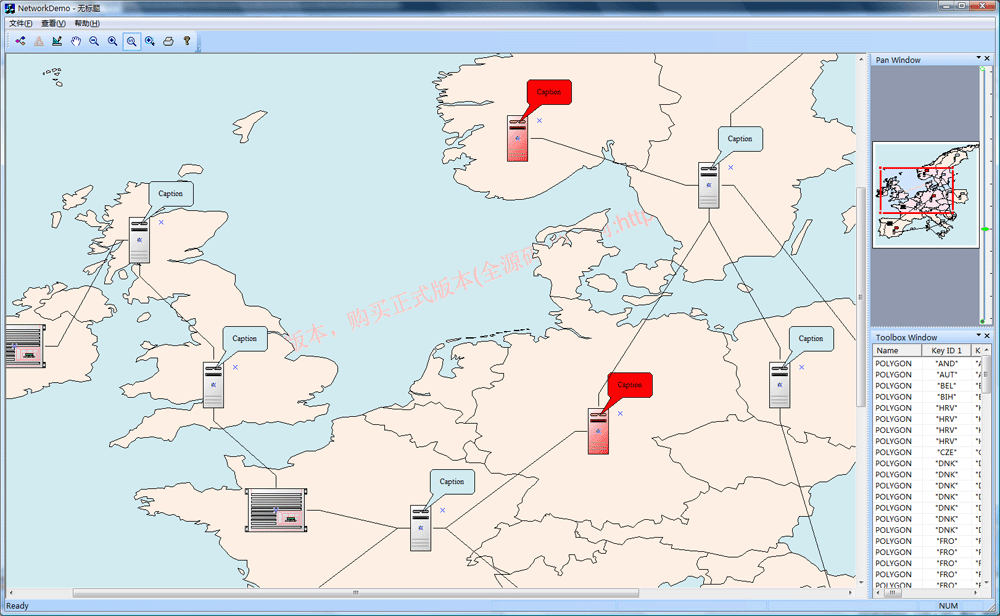Open the 查看(V) menu
The width and height of the screenshot is (1000, 616).
point(53,23)
